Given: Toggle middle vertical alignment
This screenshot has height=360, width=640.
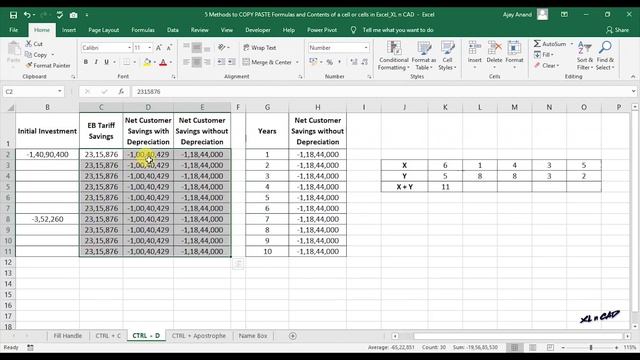Looking at the screenshot, I should (x=197, y=48).
